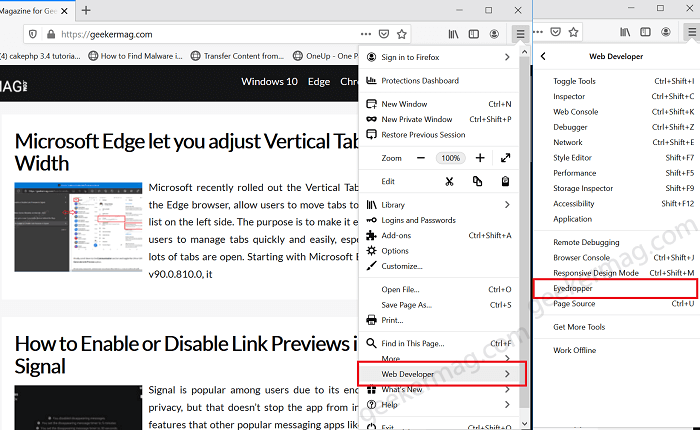
Task: Go back from Web Developer submenu
Action: [x=543, y=56]
